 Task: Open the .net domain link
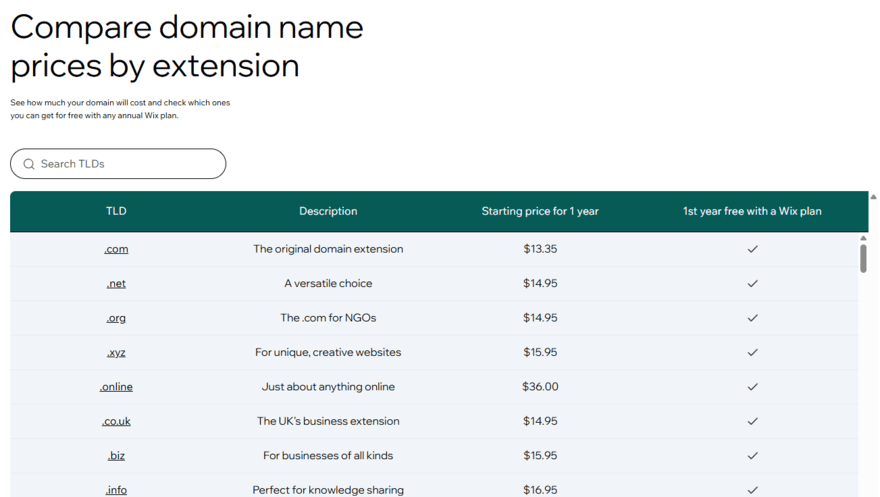tap(116, 284)
